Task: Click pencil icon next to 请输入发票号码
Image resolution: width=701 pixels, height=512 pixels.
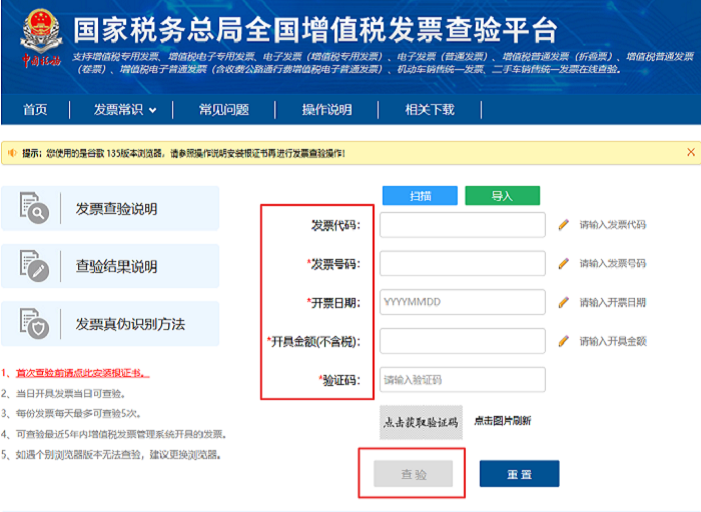Action: point(564,263)
